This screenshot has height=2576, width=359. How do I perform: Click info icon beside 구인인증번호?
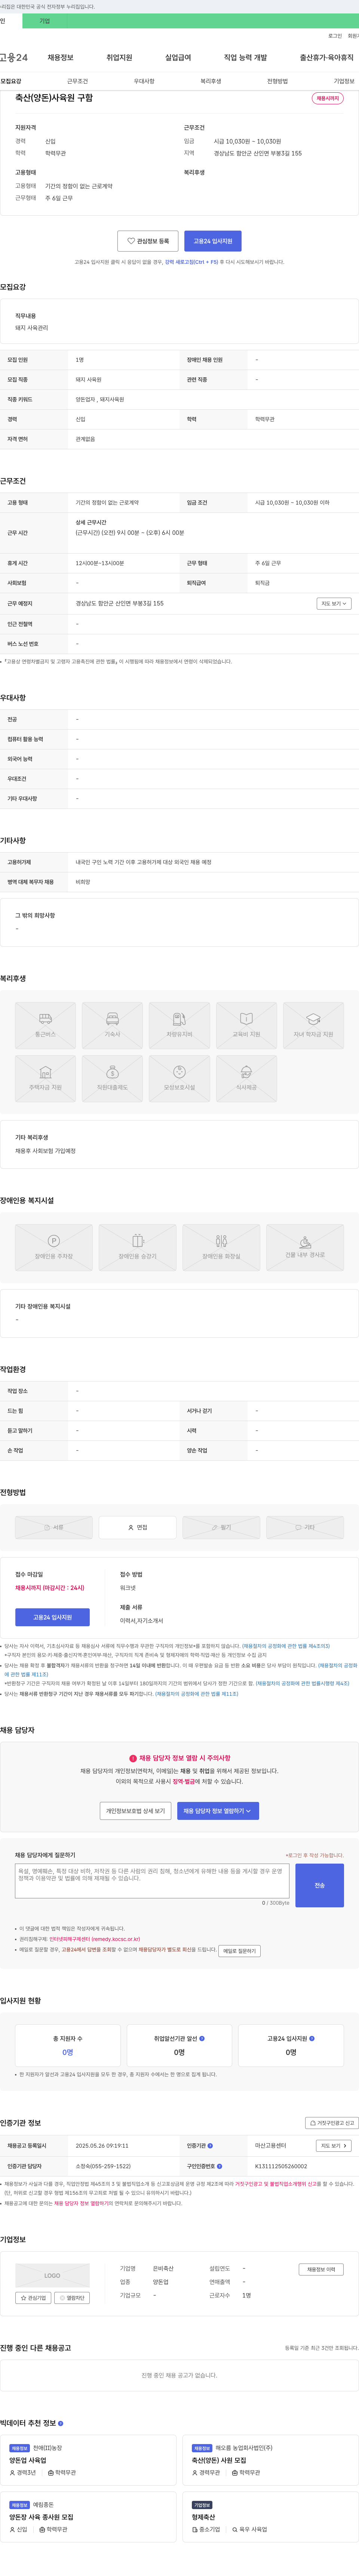click(219, 2166)
